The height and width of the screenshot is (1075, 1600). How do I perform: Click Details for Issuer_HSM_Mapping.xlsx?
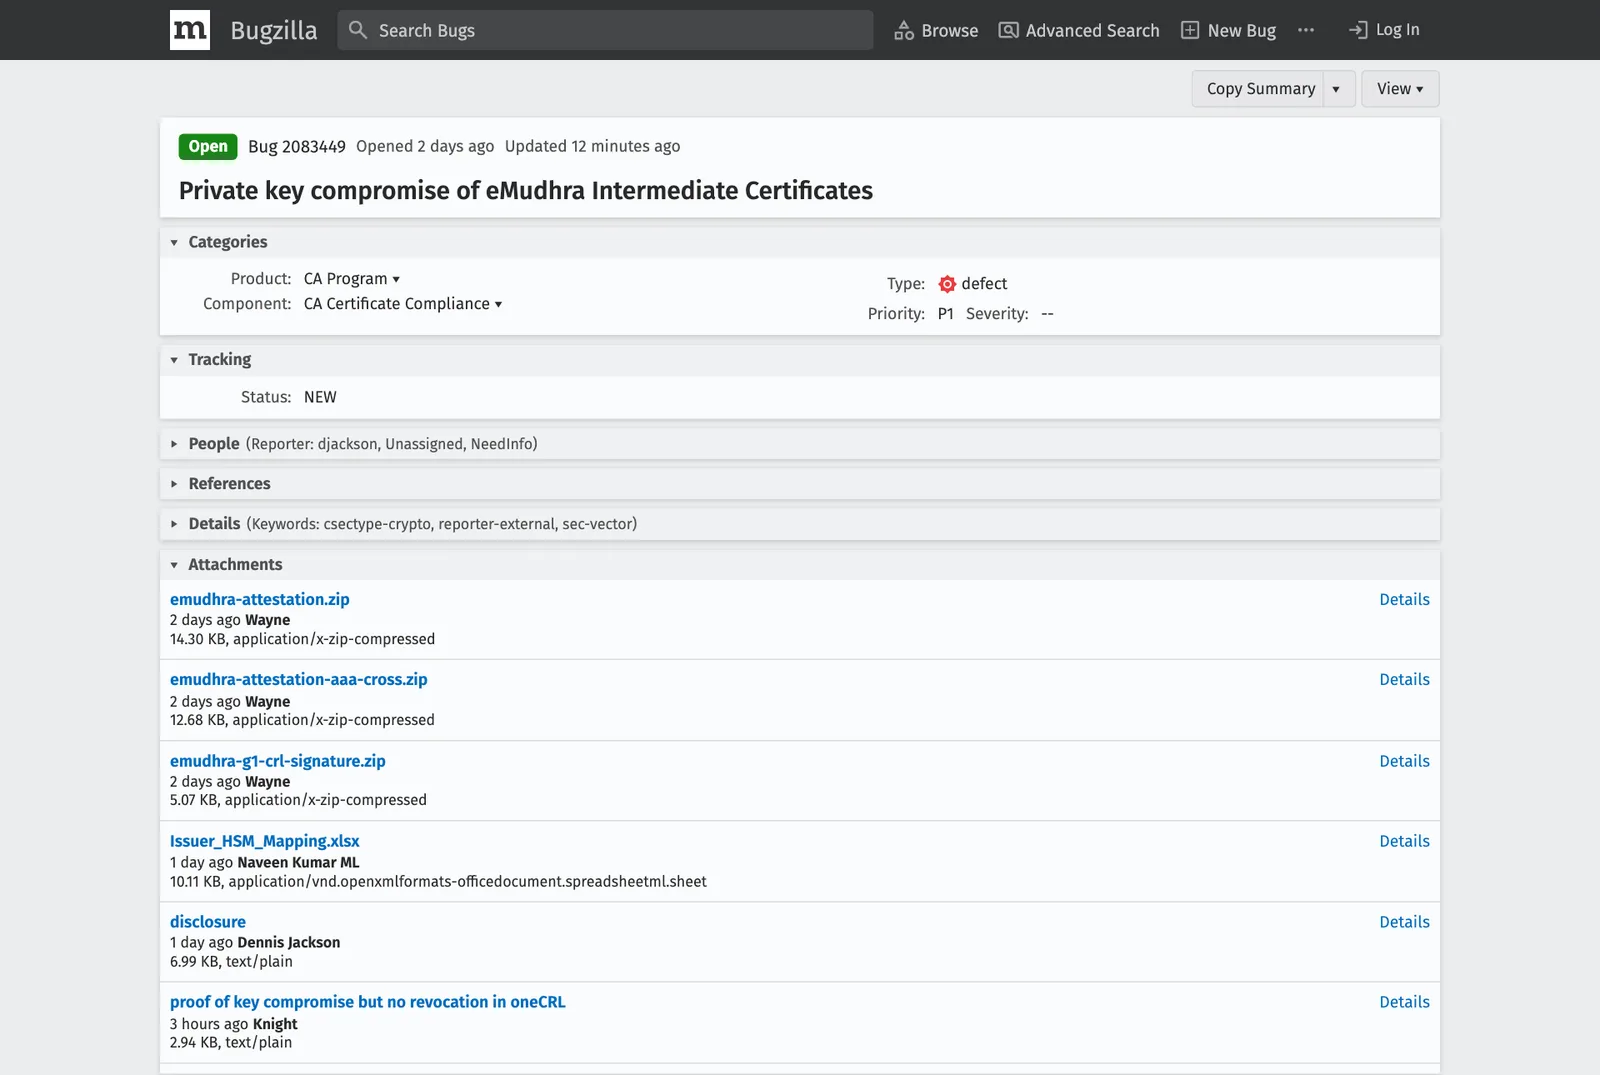[1404, 842]
